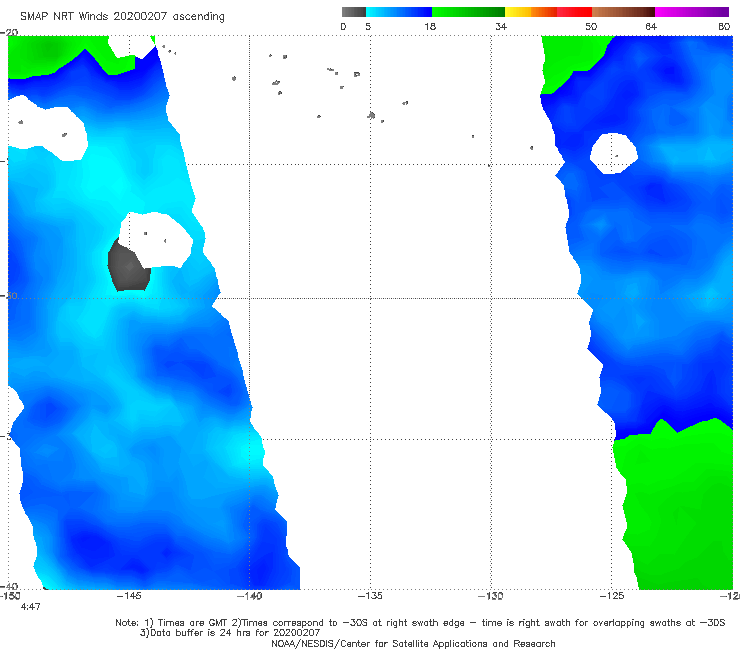The image size is (740, 650).
Task: Click the note '3)Data buffer is 24 hrs for 20200207'
Action: (x=230, y=633)
